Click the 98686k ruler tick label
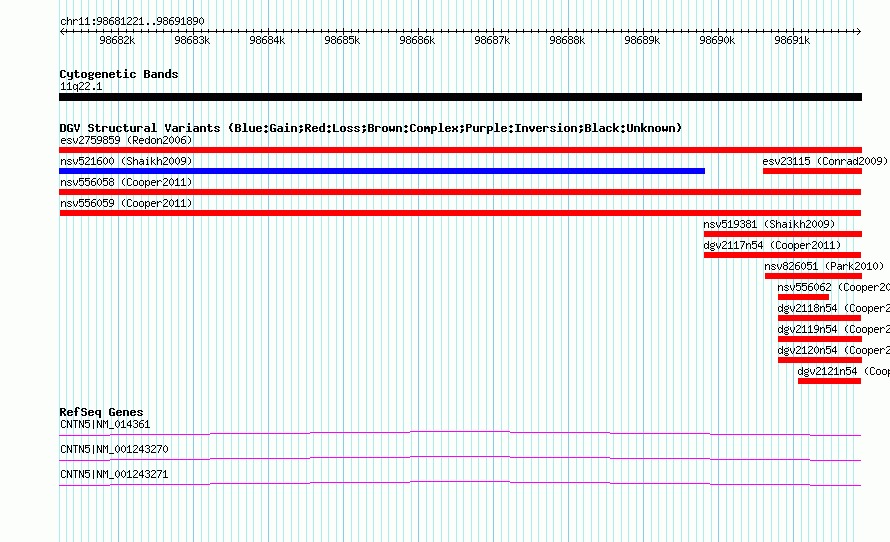 [x=417, y=40]
